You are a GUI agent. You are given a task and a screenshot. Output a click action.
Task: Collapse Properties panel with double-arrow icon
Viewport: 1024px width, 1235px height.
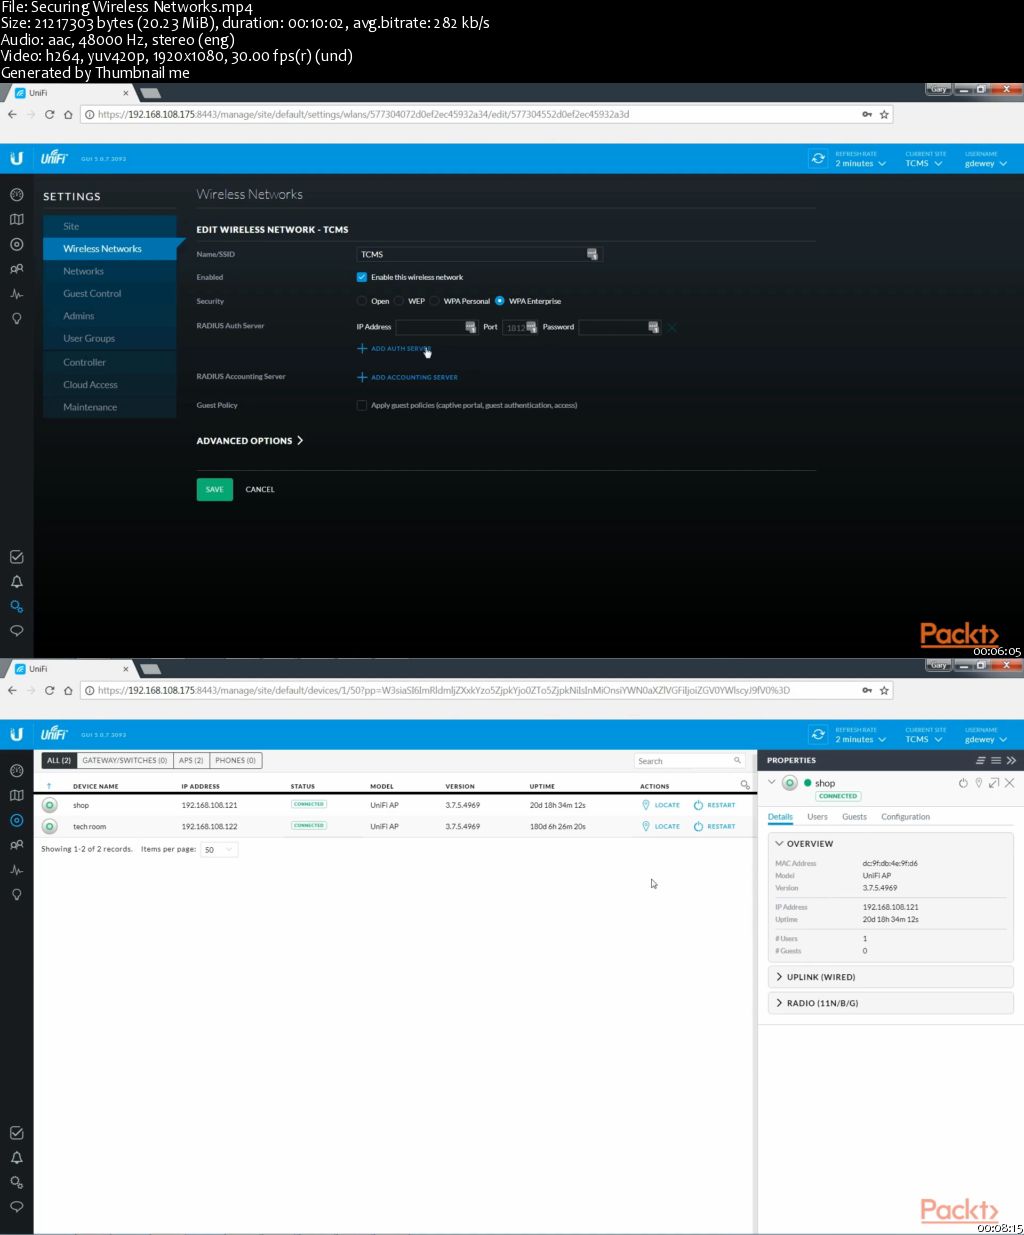[x=1011, y=760]
